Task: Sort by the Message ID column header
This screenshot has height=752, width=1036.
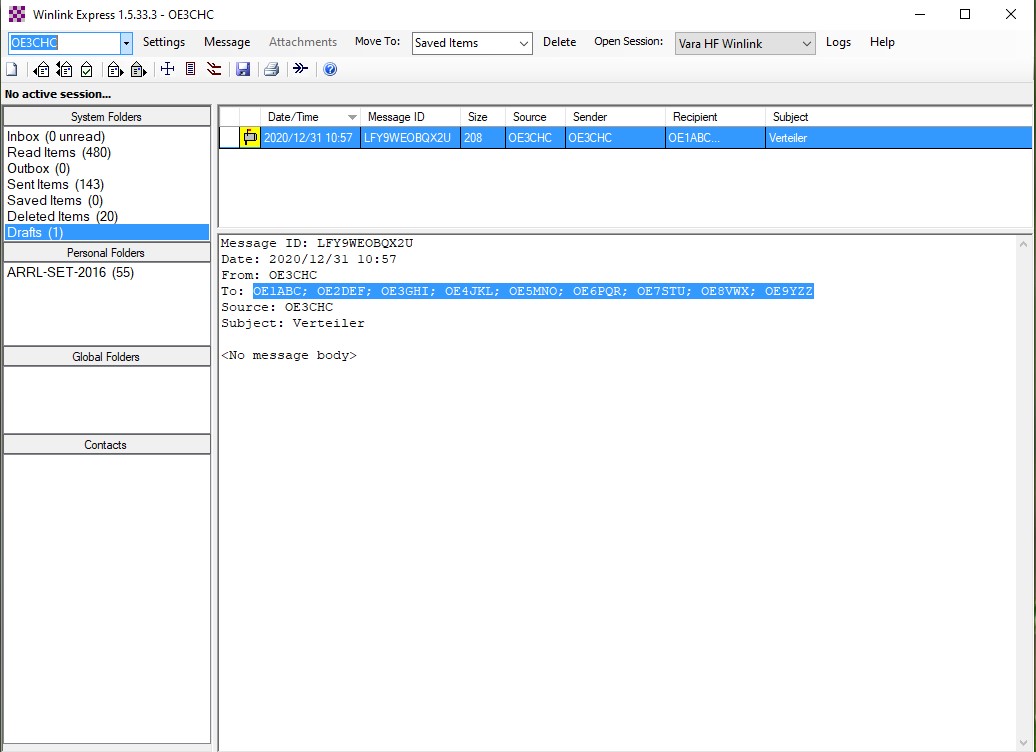Action: (410, 117)
